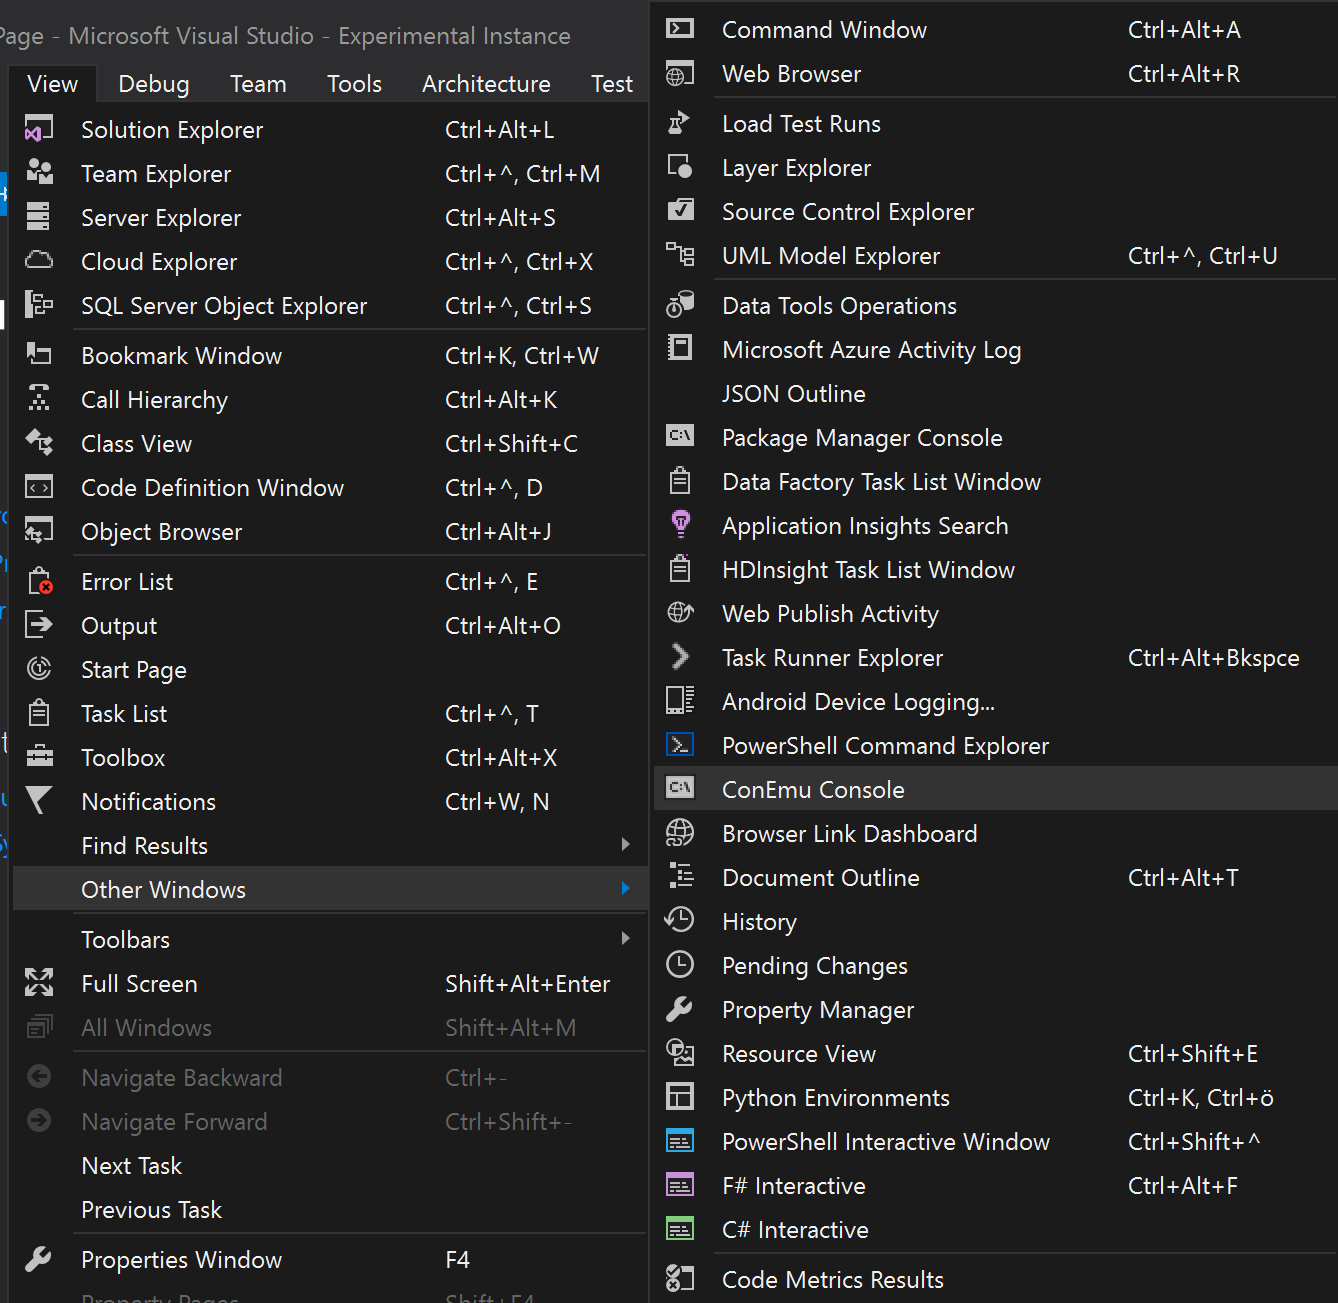
Task: Click the SQL Server Object Explorer icon
Action: pyautogui.click(x=39, y=306)
